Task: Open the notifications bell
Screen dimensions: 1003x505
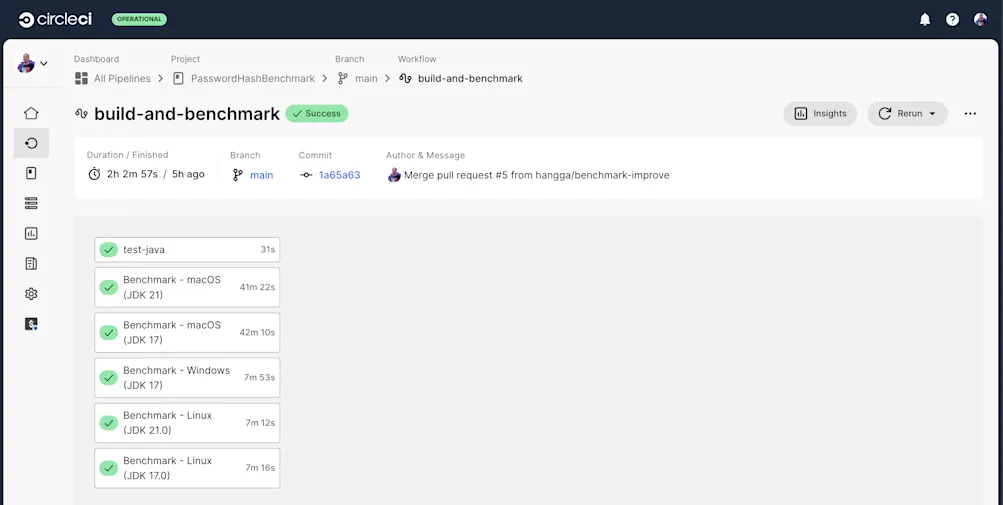Action: point(925,20)
